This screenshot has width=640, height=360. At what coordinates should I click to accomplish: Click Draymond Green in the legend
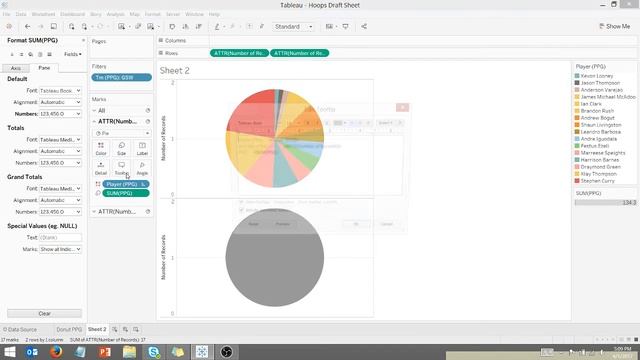click(x=600, y=167)
